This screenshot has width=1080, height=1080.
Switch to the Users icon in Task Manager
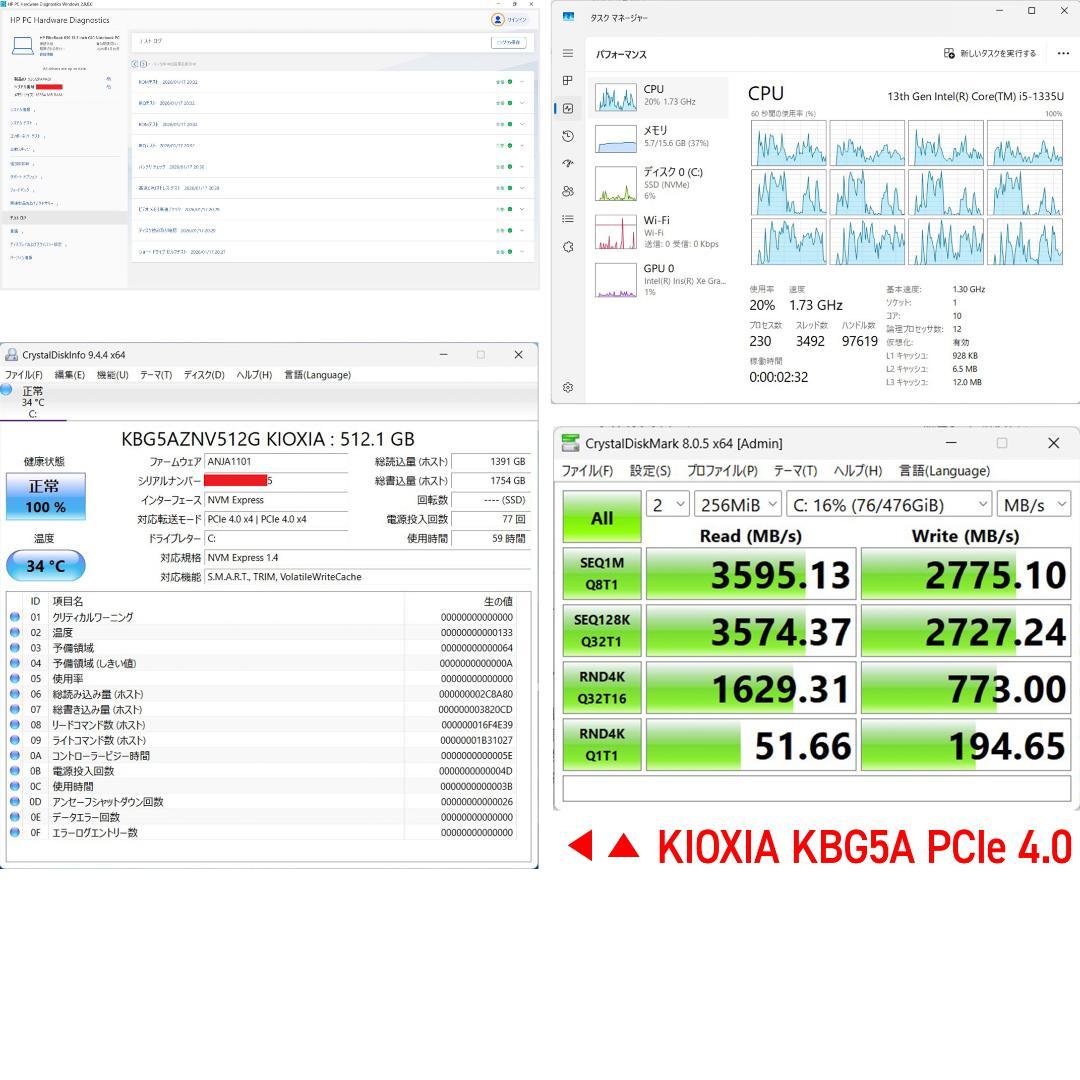click(x=568, y=191)
